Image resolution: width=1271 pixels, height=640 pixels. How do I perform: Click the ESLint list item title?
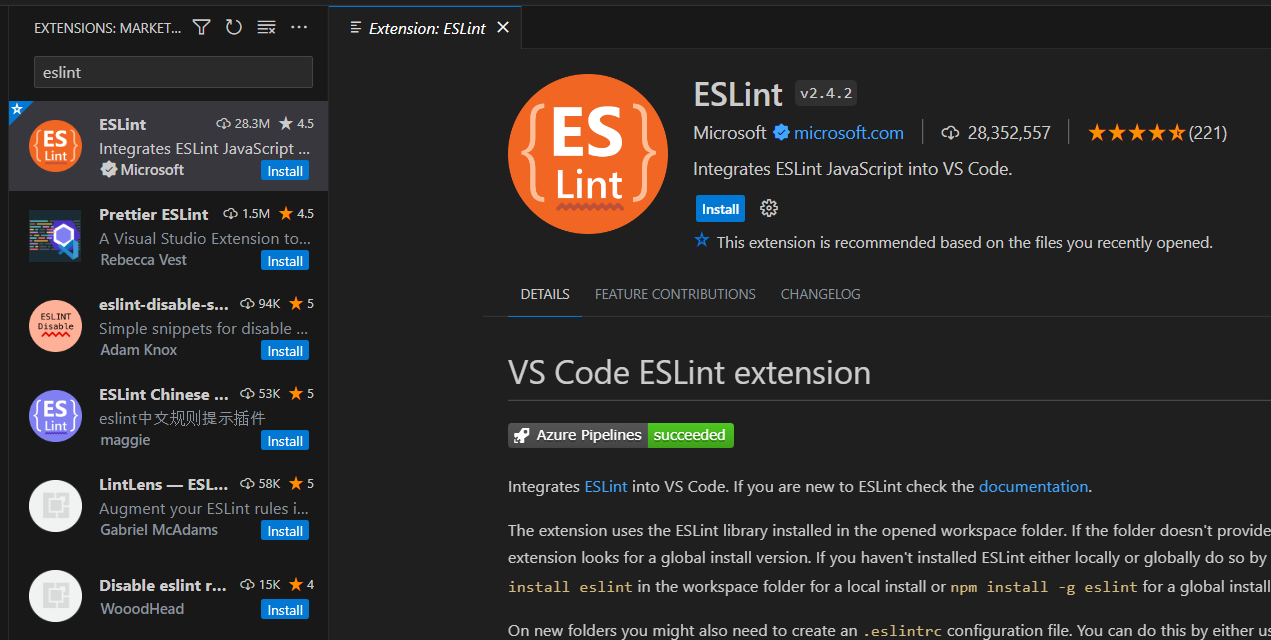(122, 124)
